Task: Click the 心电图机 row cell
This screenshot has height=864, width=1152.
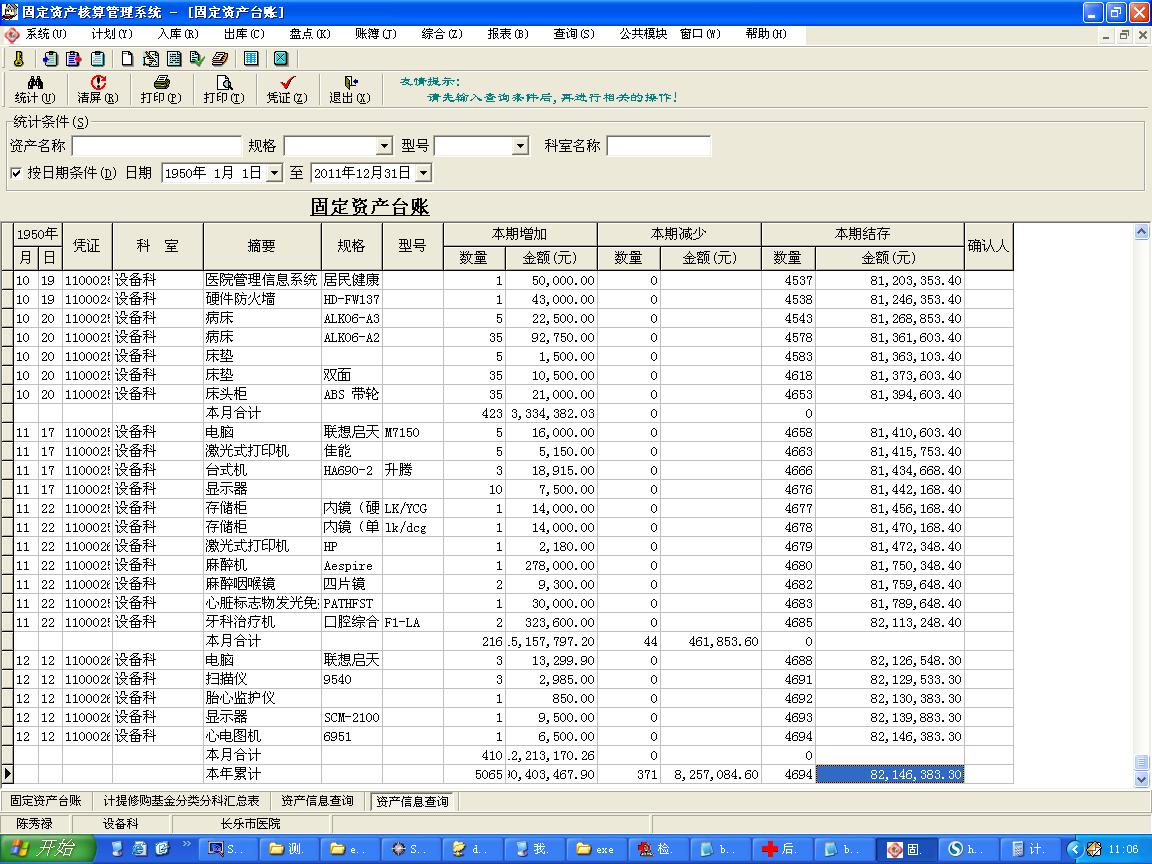Action: coord(262,736)
